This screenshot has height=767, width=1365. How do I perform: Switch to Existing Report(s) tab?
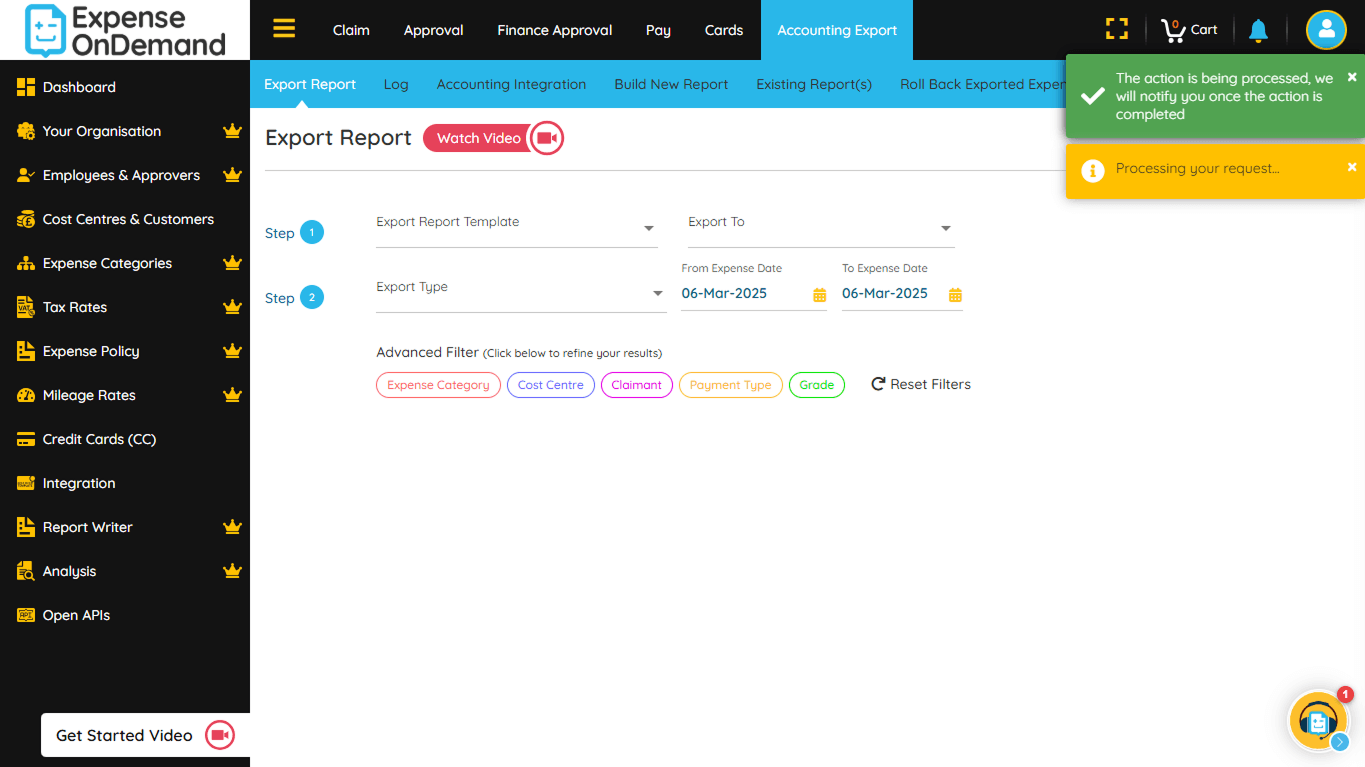[814, 84]
